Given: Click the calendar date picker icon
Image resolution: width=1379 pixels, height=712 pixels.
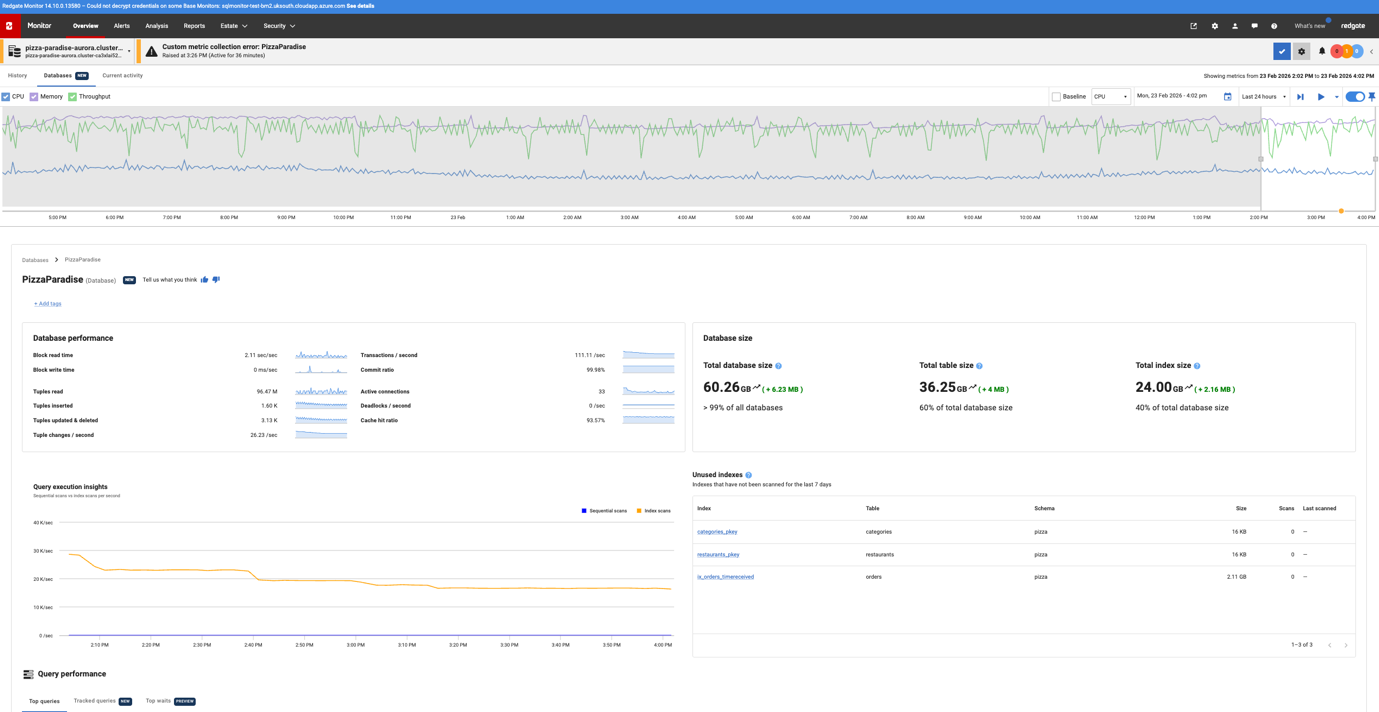Looking at the screenshot, I should point(1228,97).
